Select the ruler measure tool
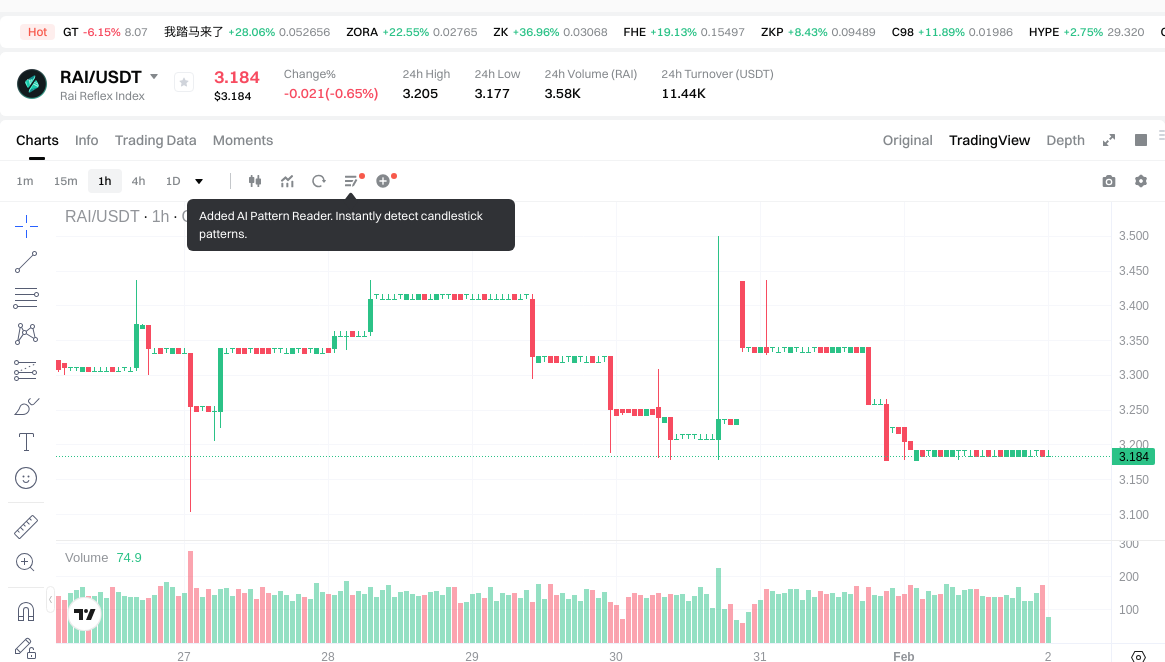This screenshot has height=662, width=1165. pyautogui.click(x=26, y=526)
